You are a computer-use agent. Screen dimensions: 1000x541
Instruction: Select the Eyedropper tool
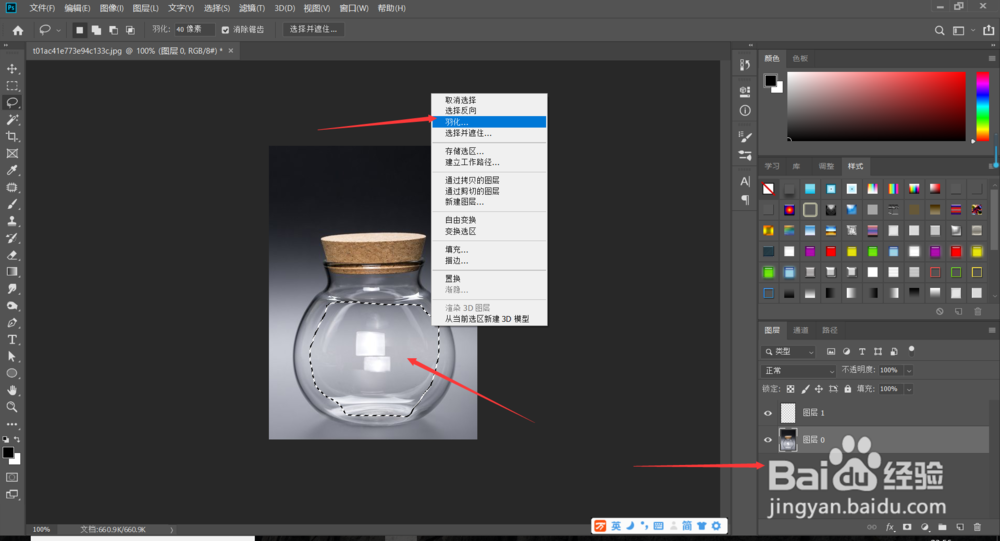click(x=12, y=170)
